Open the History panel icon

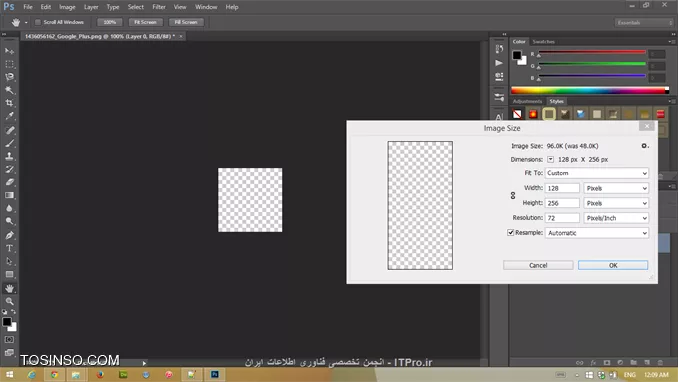[499, 49]
